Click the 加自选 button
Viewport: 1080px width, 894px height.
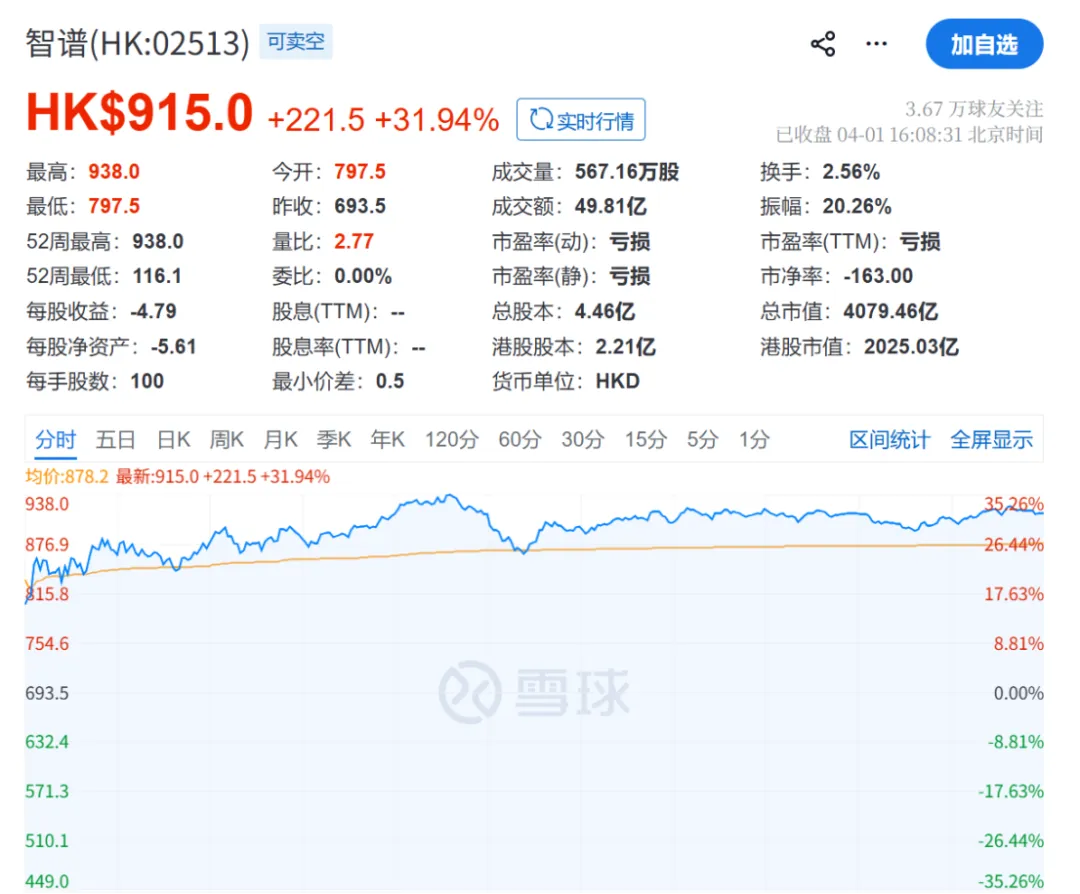point(984,44)
